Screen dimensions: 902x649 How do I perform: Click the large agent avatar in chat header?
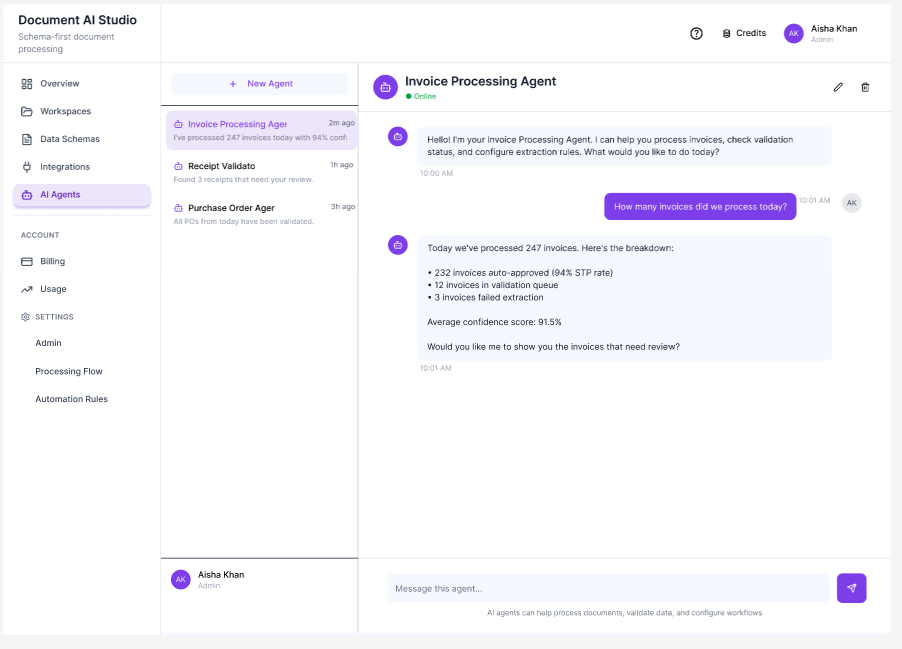click(x=385, y=87)
